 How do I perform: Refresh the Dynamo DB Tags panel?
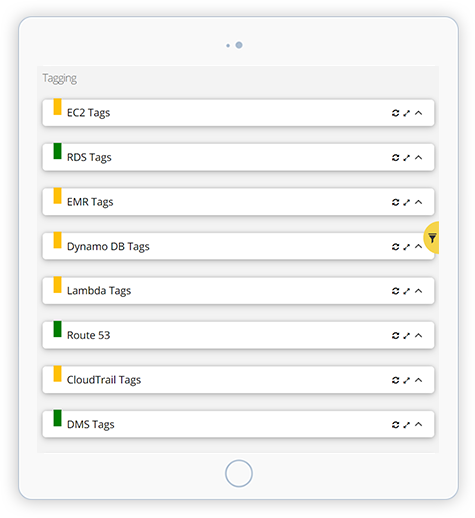395,247
